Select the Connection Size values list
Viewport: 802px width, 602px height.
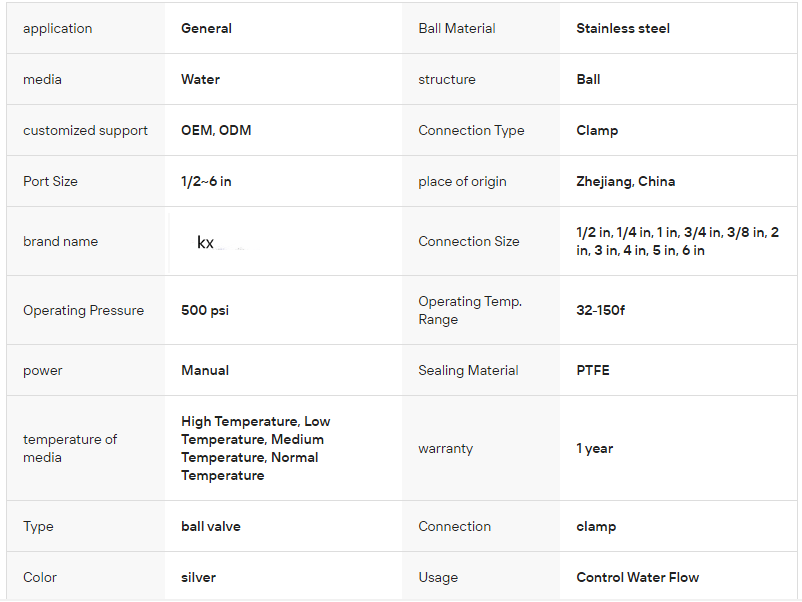pyautogui.click(x=677, y=242)
